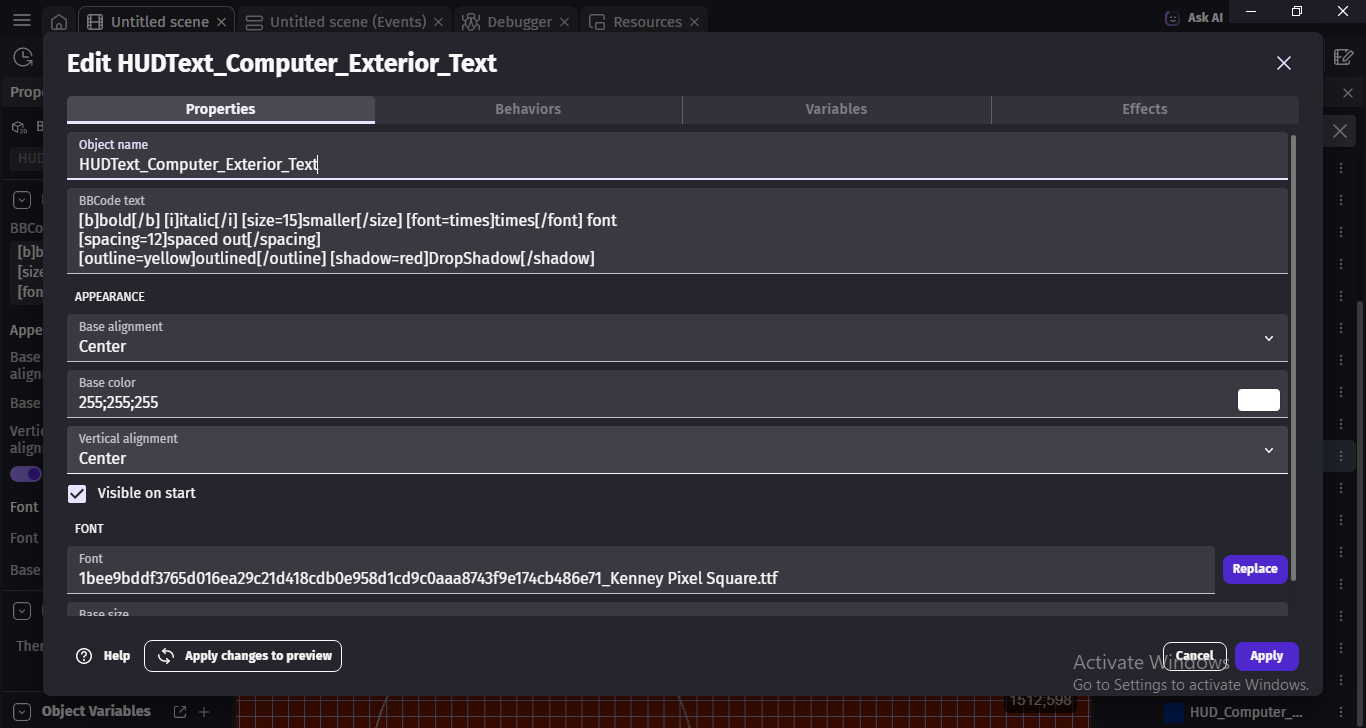
Task: Click Apply changes to preview button
Action: [243, 656]
